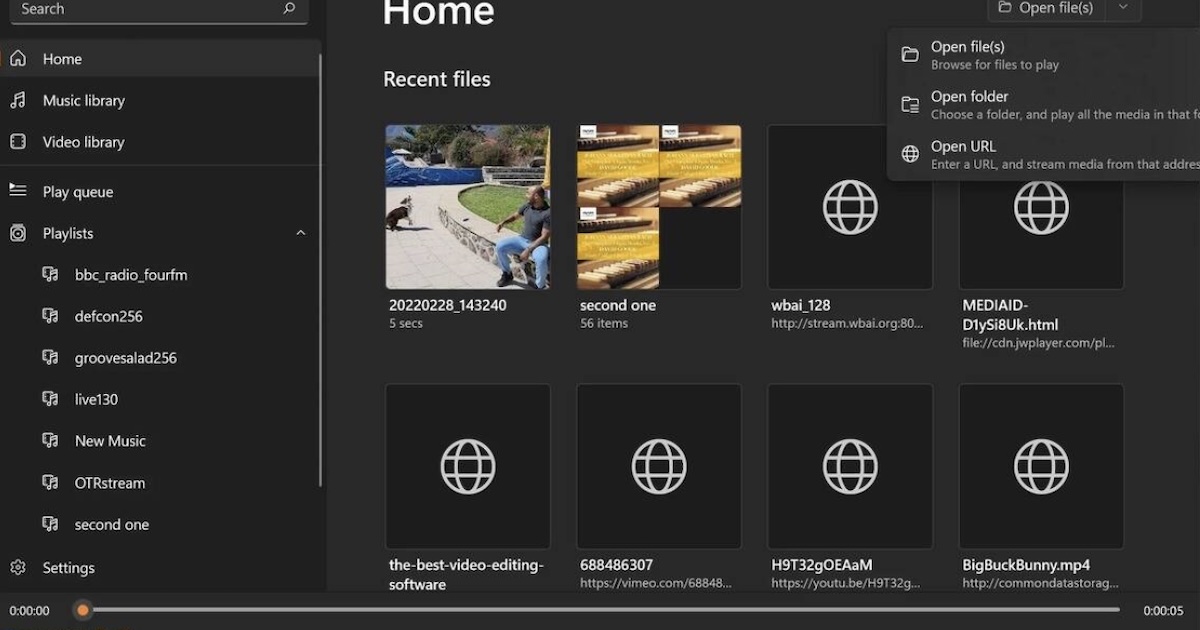Click the live130 playlist icon
This screenshot has height=630, width=1200.
50,399
